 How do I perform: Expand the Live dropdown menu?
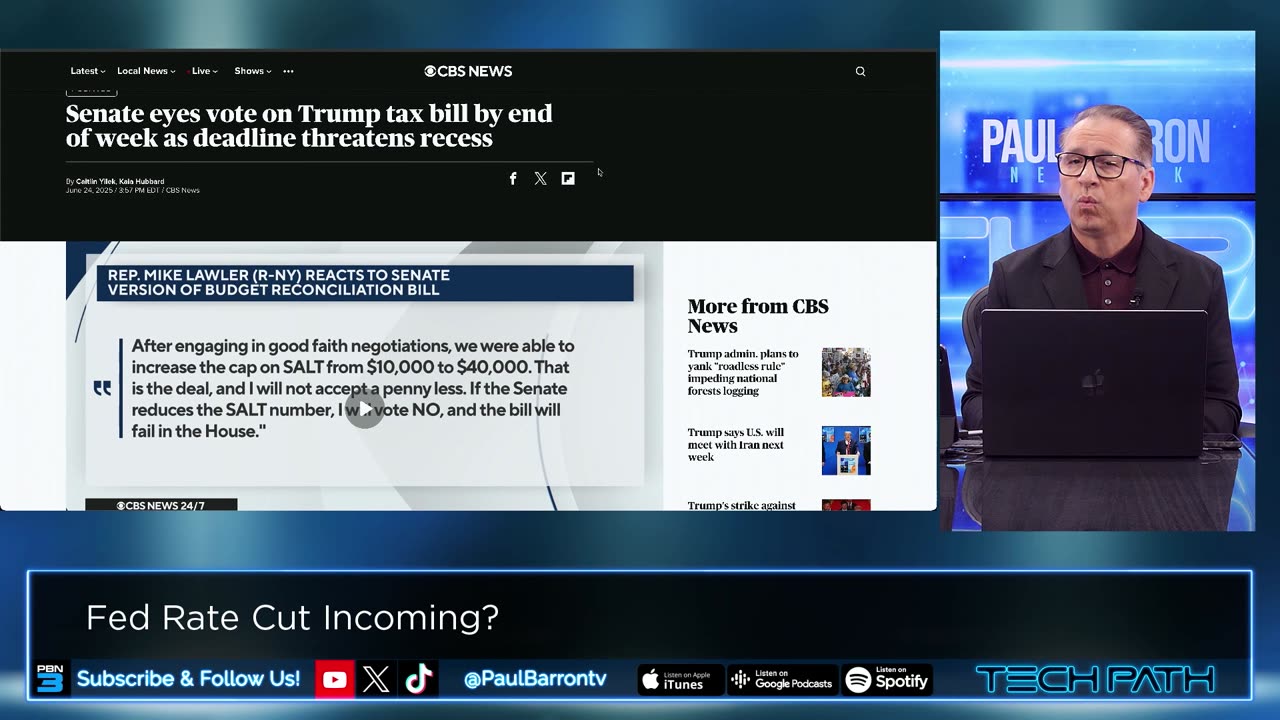(x=203, y=71)
